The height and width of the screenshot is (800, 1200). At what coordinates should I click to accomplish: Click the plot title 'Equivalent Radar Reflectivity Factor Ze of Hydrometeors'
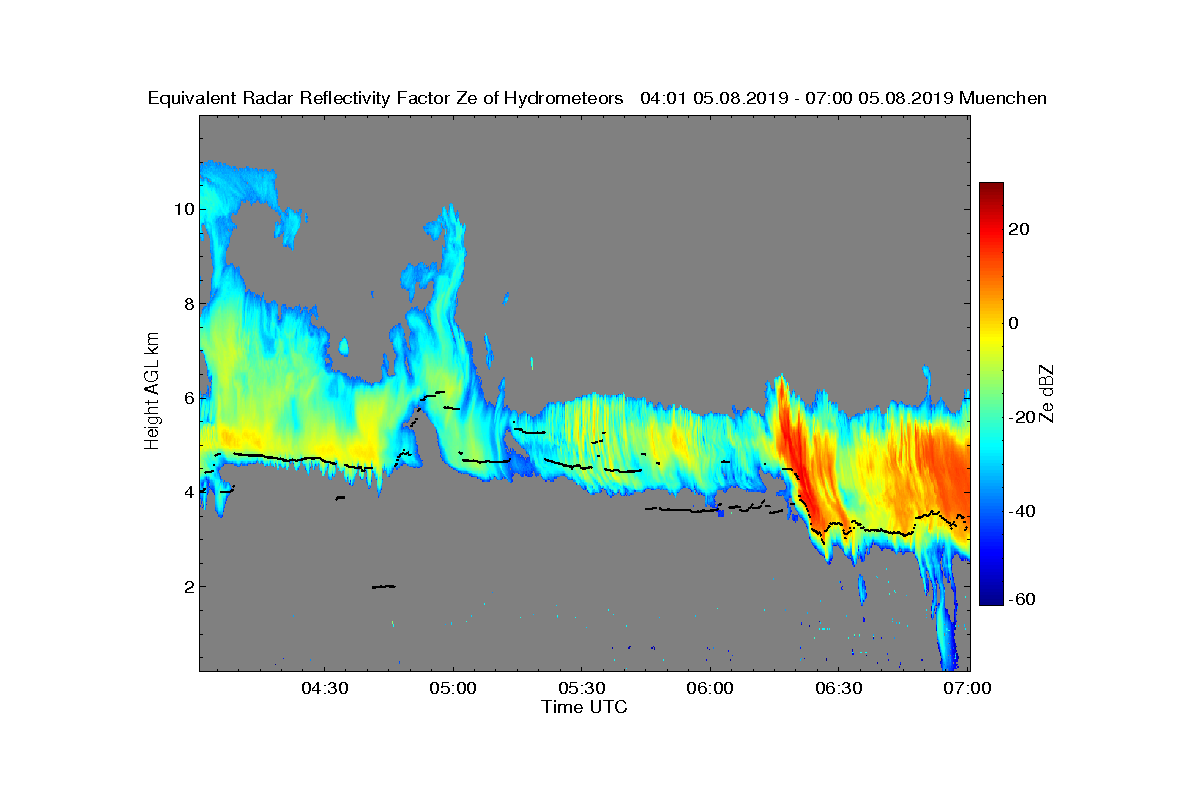386,98
